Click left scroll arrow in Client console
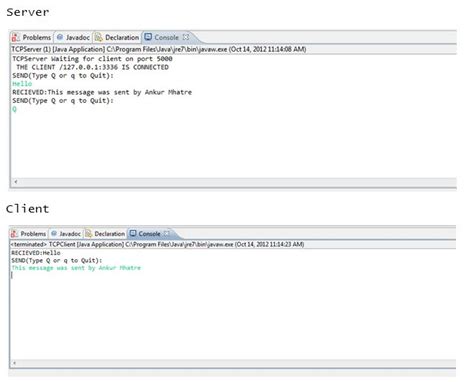Viewport: 474px width, 382px height. click(14, 363)
